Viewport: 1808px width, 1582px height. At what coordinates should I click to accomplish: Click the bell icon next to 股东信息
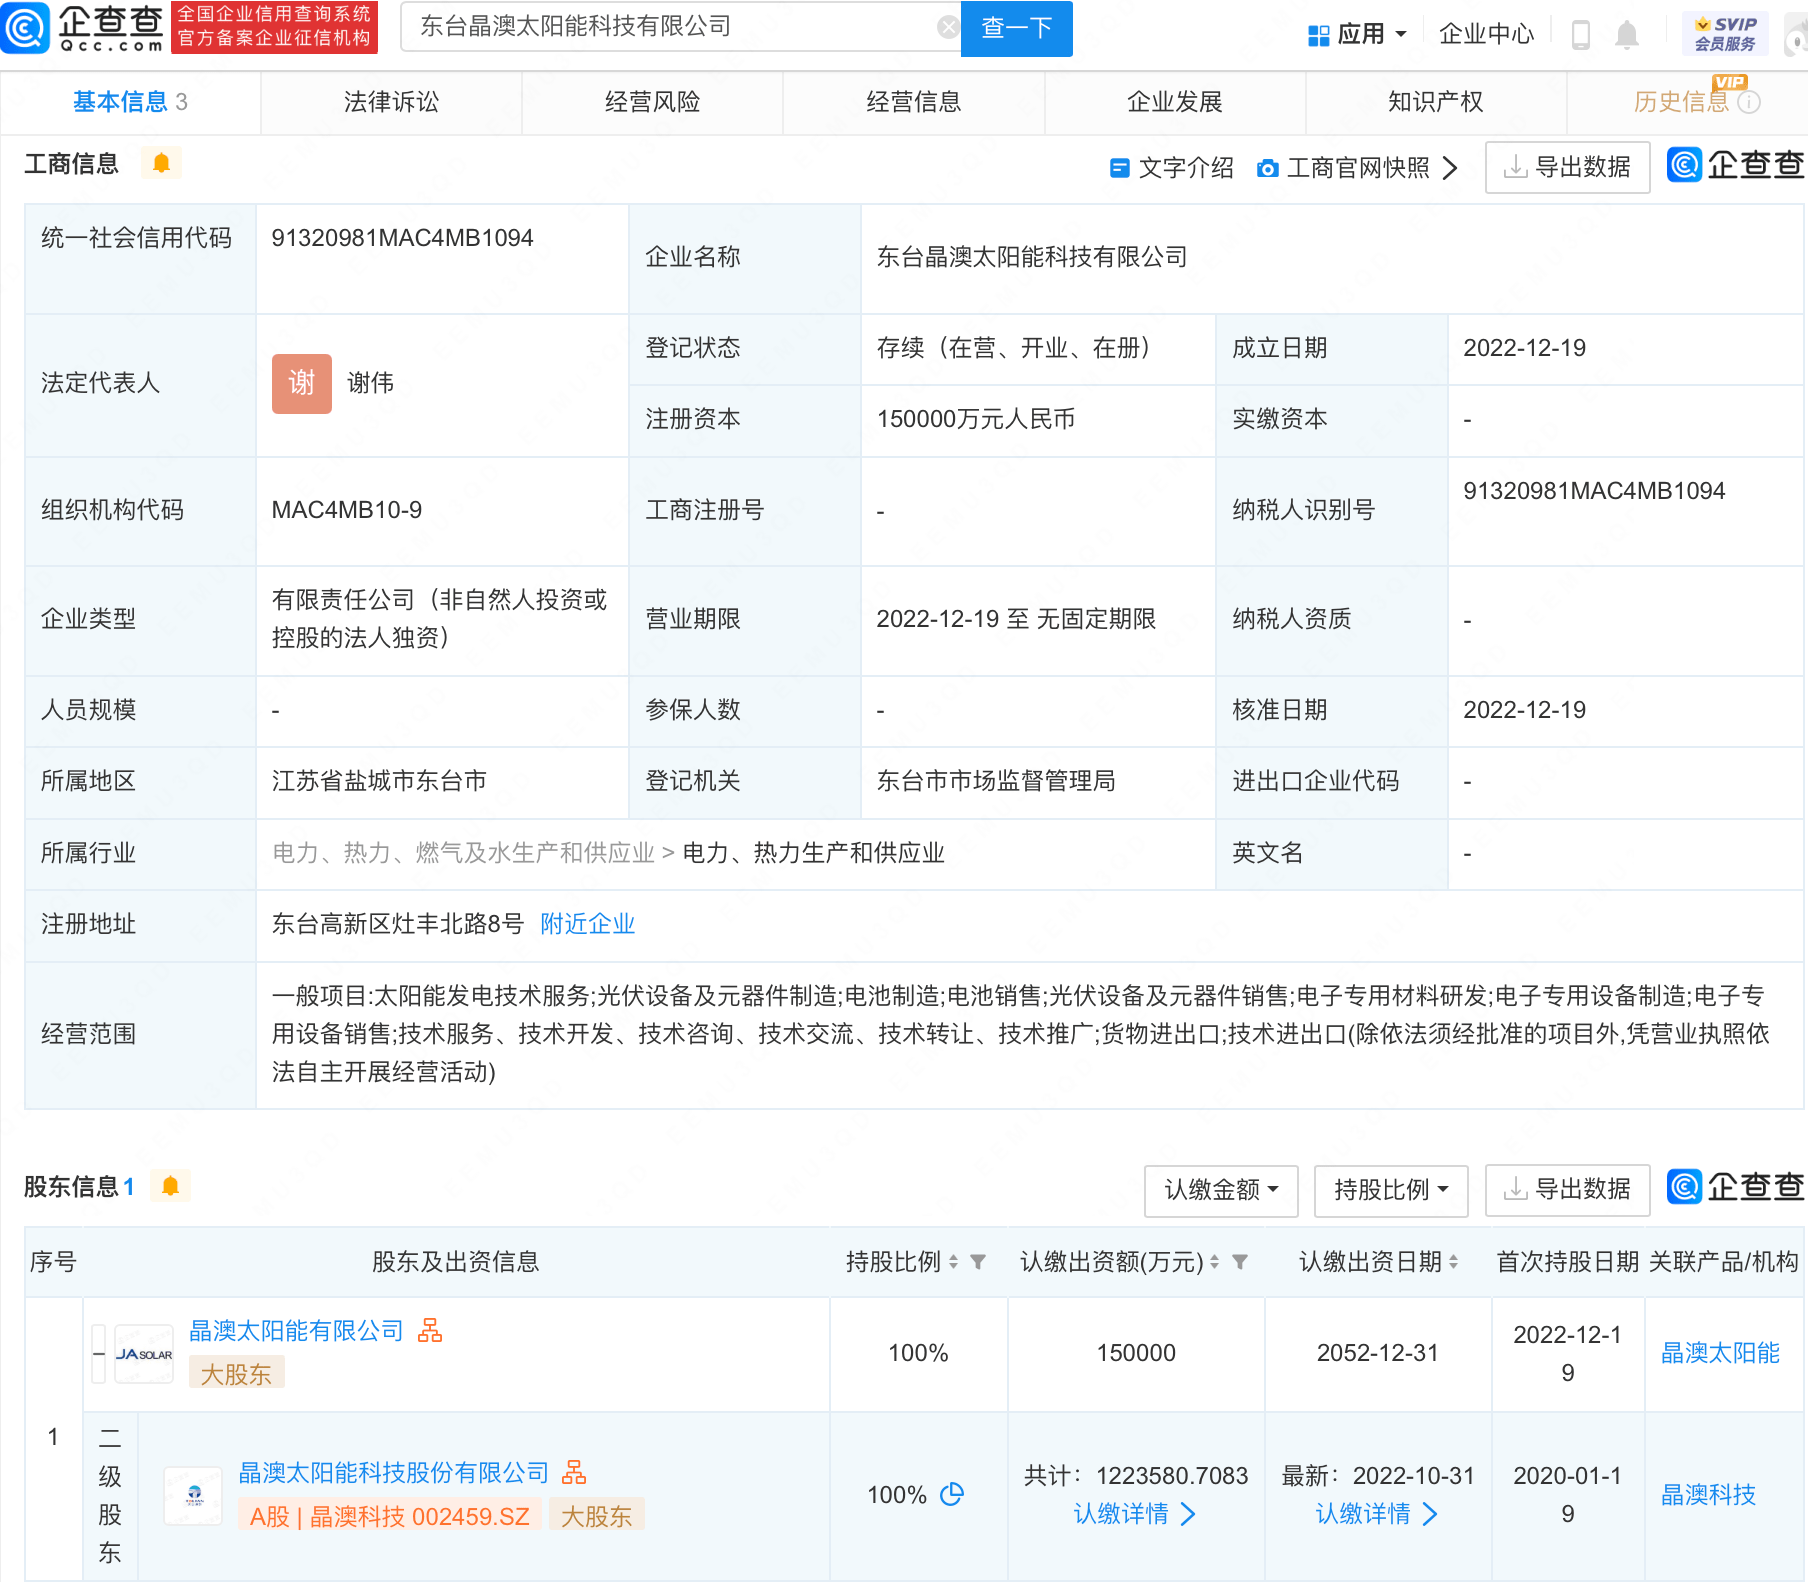click(x=170, y=1186)
